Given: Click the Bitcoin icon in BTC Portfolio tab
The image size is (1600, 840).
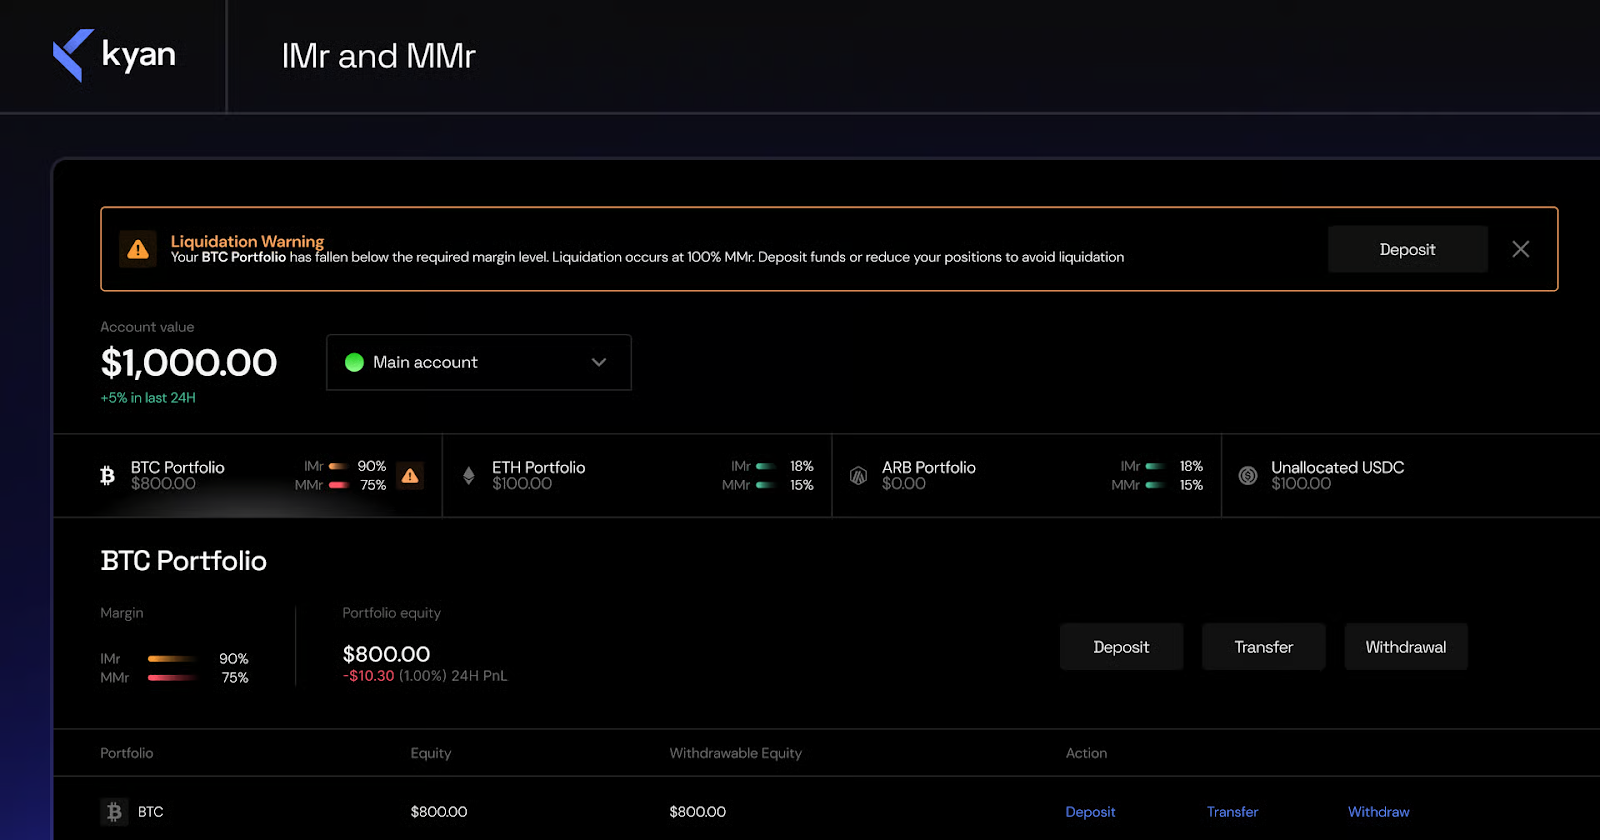Looking at the screenshot, I should [107, 476].
